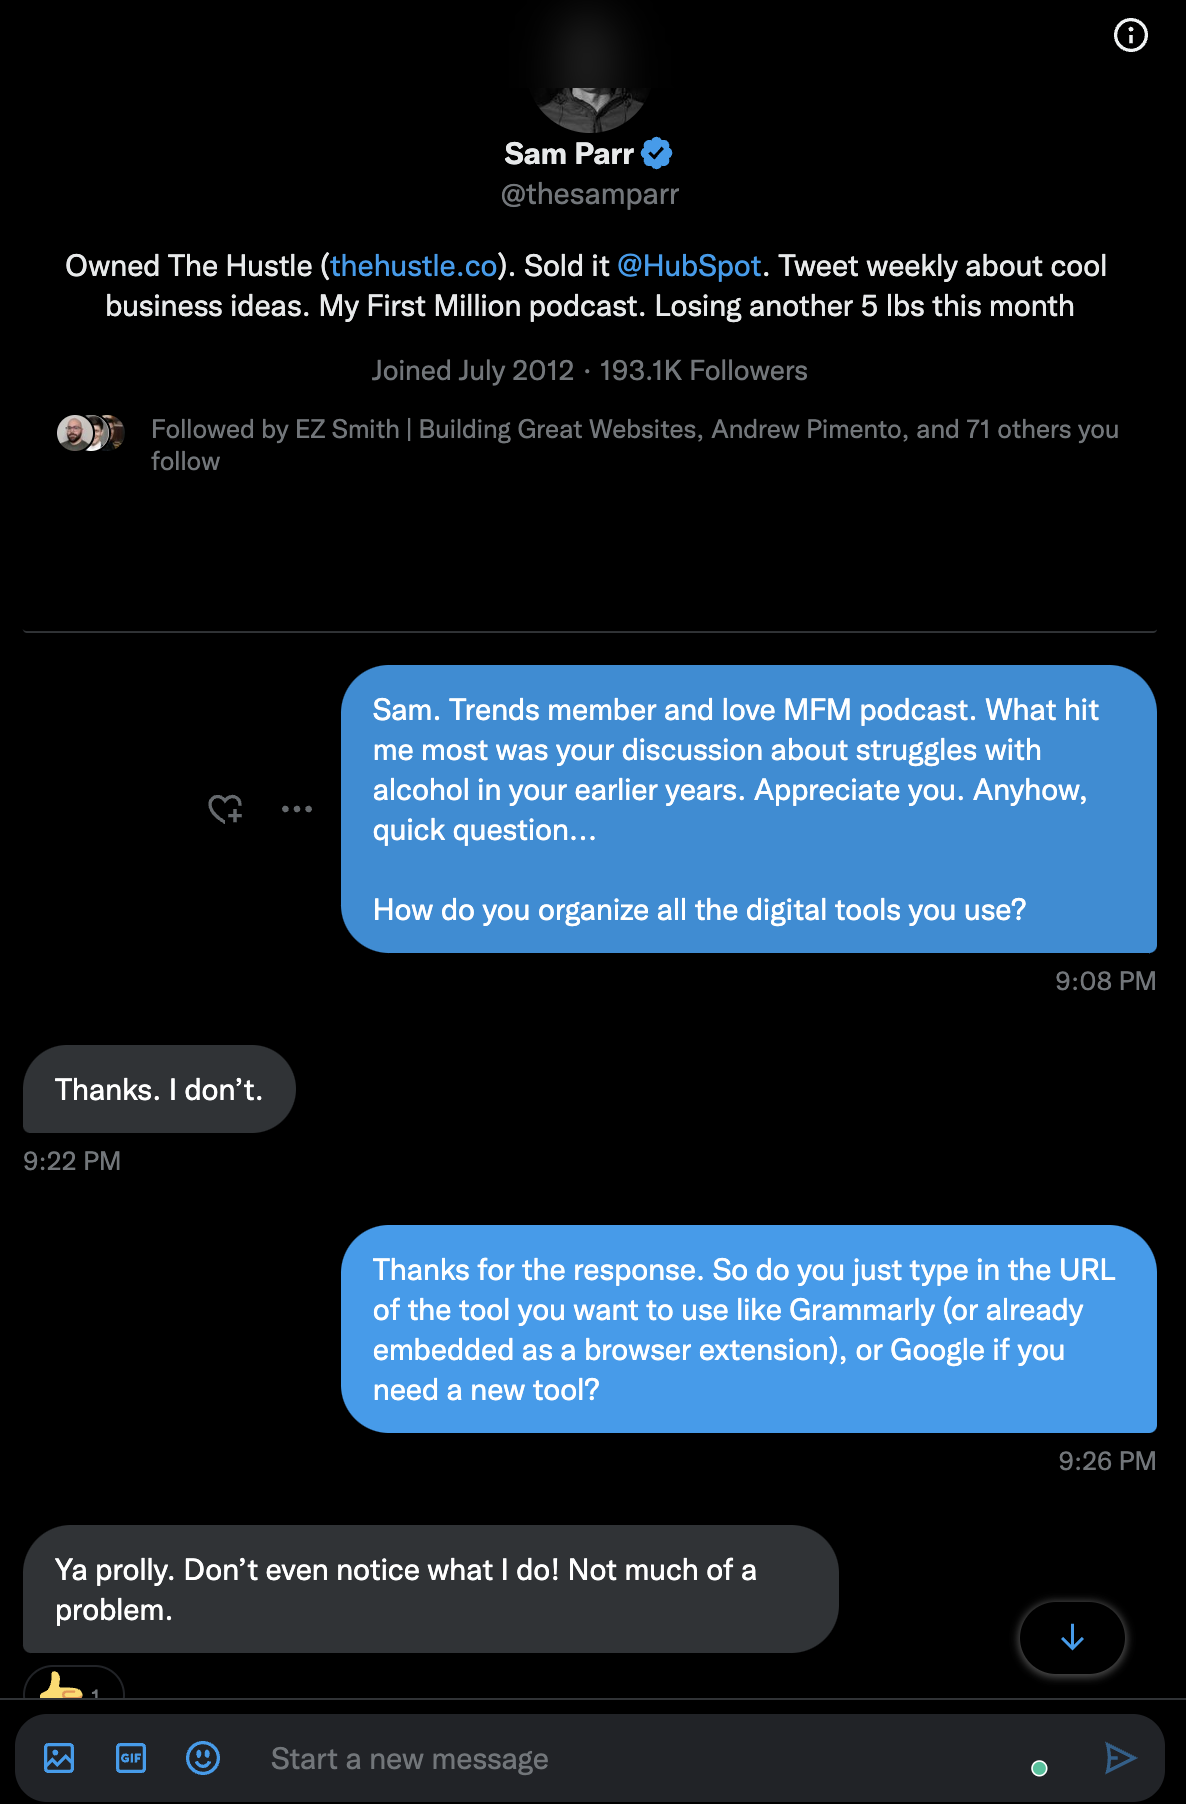
Task: Add reaction with heart-plus icon
Action: coord(226,809)
